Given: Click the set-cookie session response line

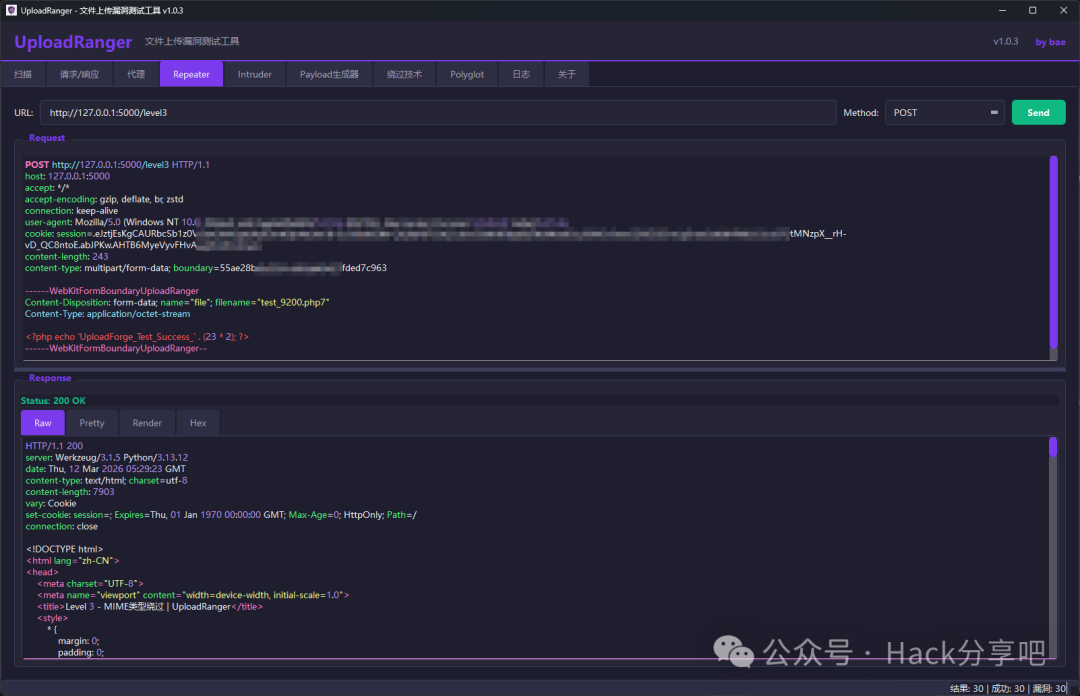Looking at the screenshot, I should coord(221,515).
